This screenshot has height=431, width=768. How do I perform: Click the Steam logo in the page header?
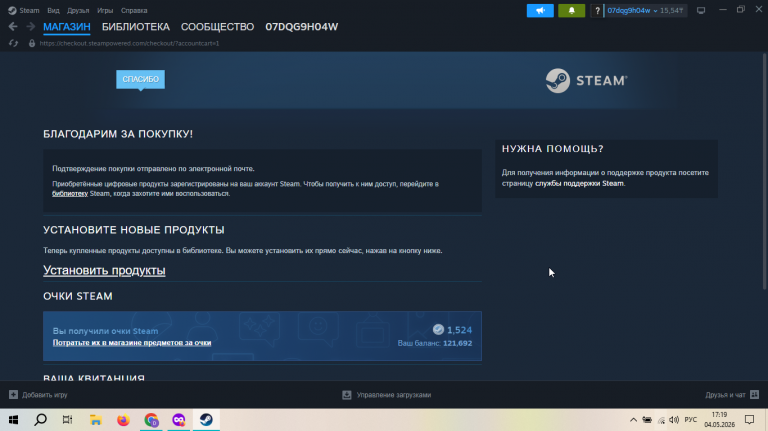click(586, 80)
